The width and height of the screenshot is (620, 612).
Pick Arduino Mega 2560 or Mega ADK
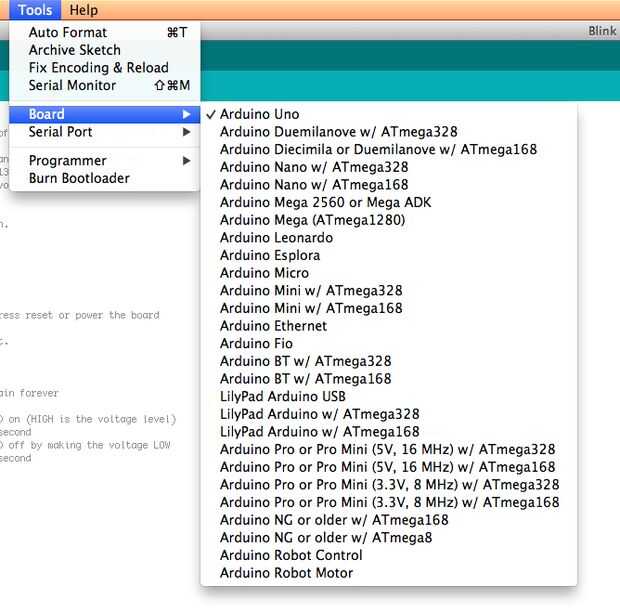[x=389, y=202]
